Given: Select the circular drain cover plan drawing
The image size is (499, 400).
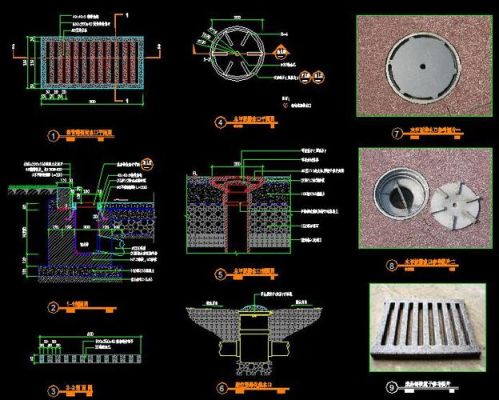Looking at the screenshot, I should click(237, 54).
